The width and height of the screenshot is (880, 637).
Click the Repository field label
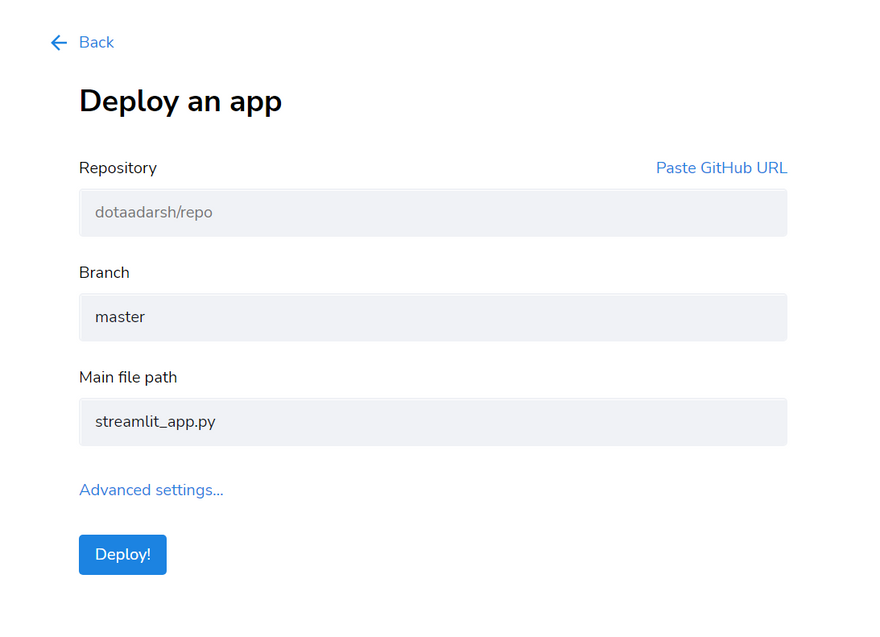[118, 168]
